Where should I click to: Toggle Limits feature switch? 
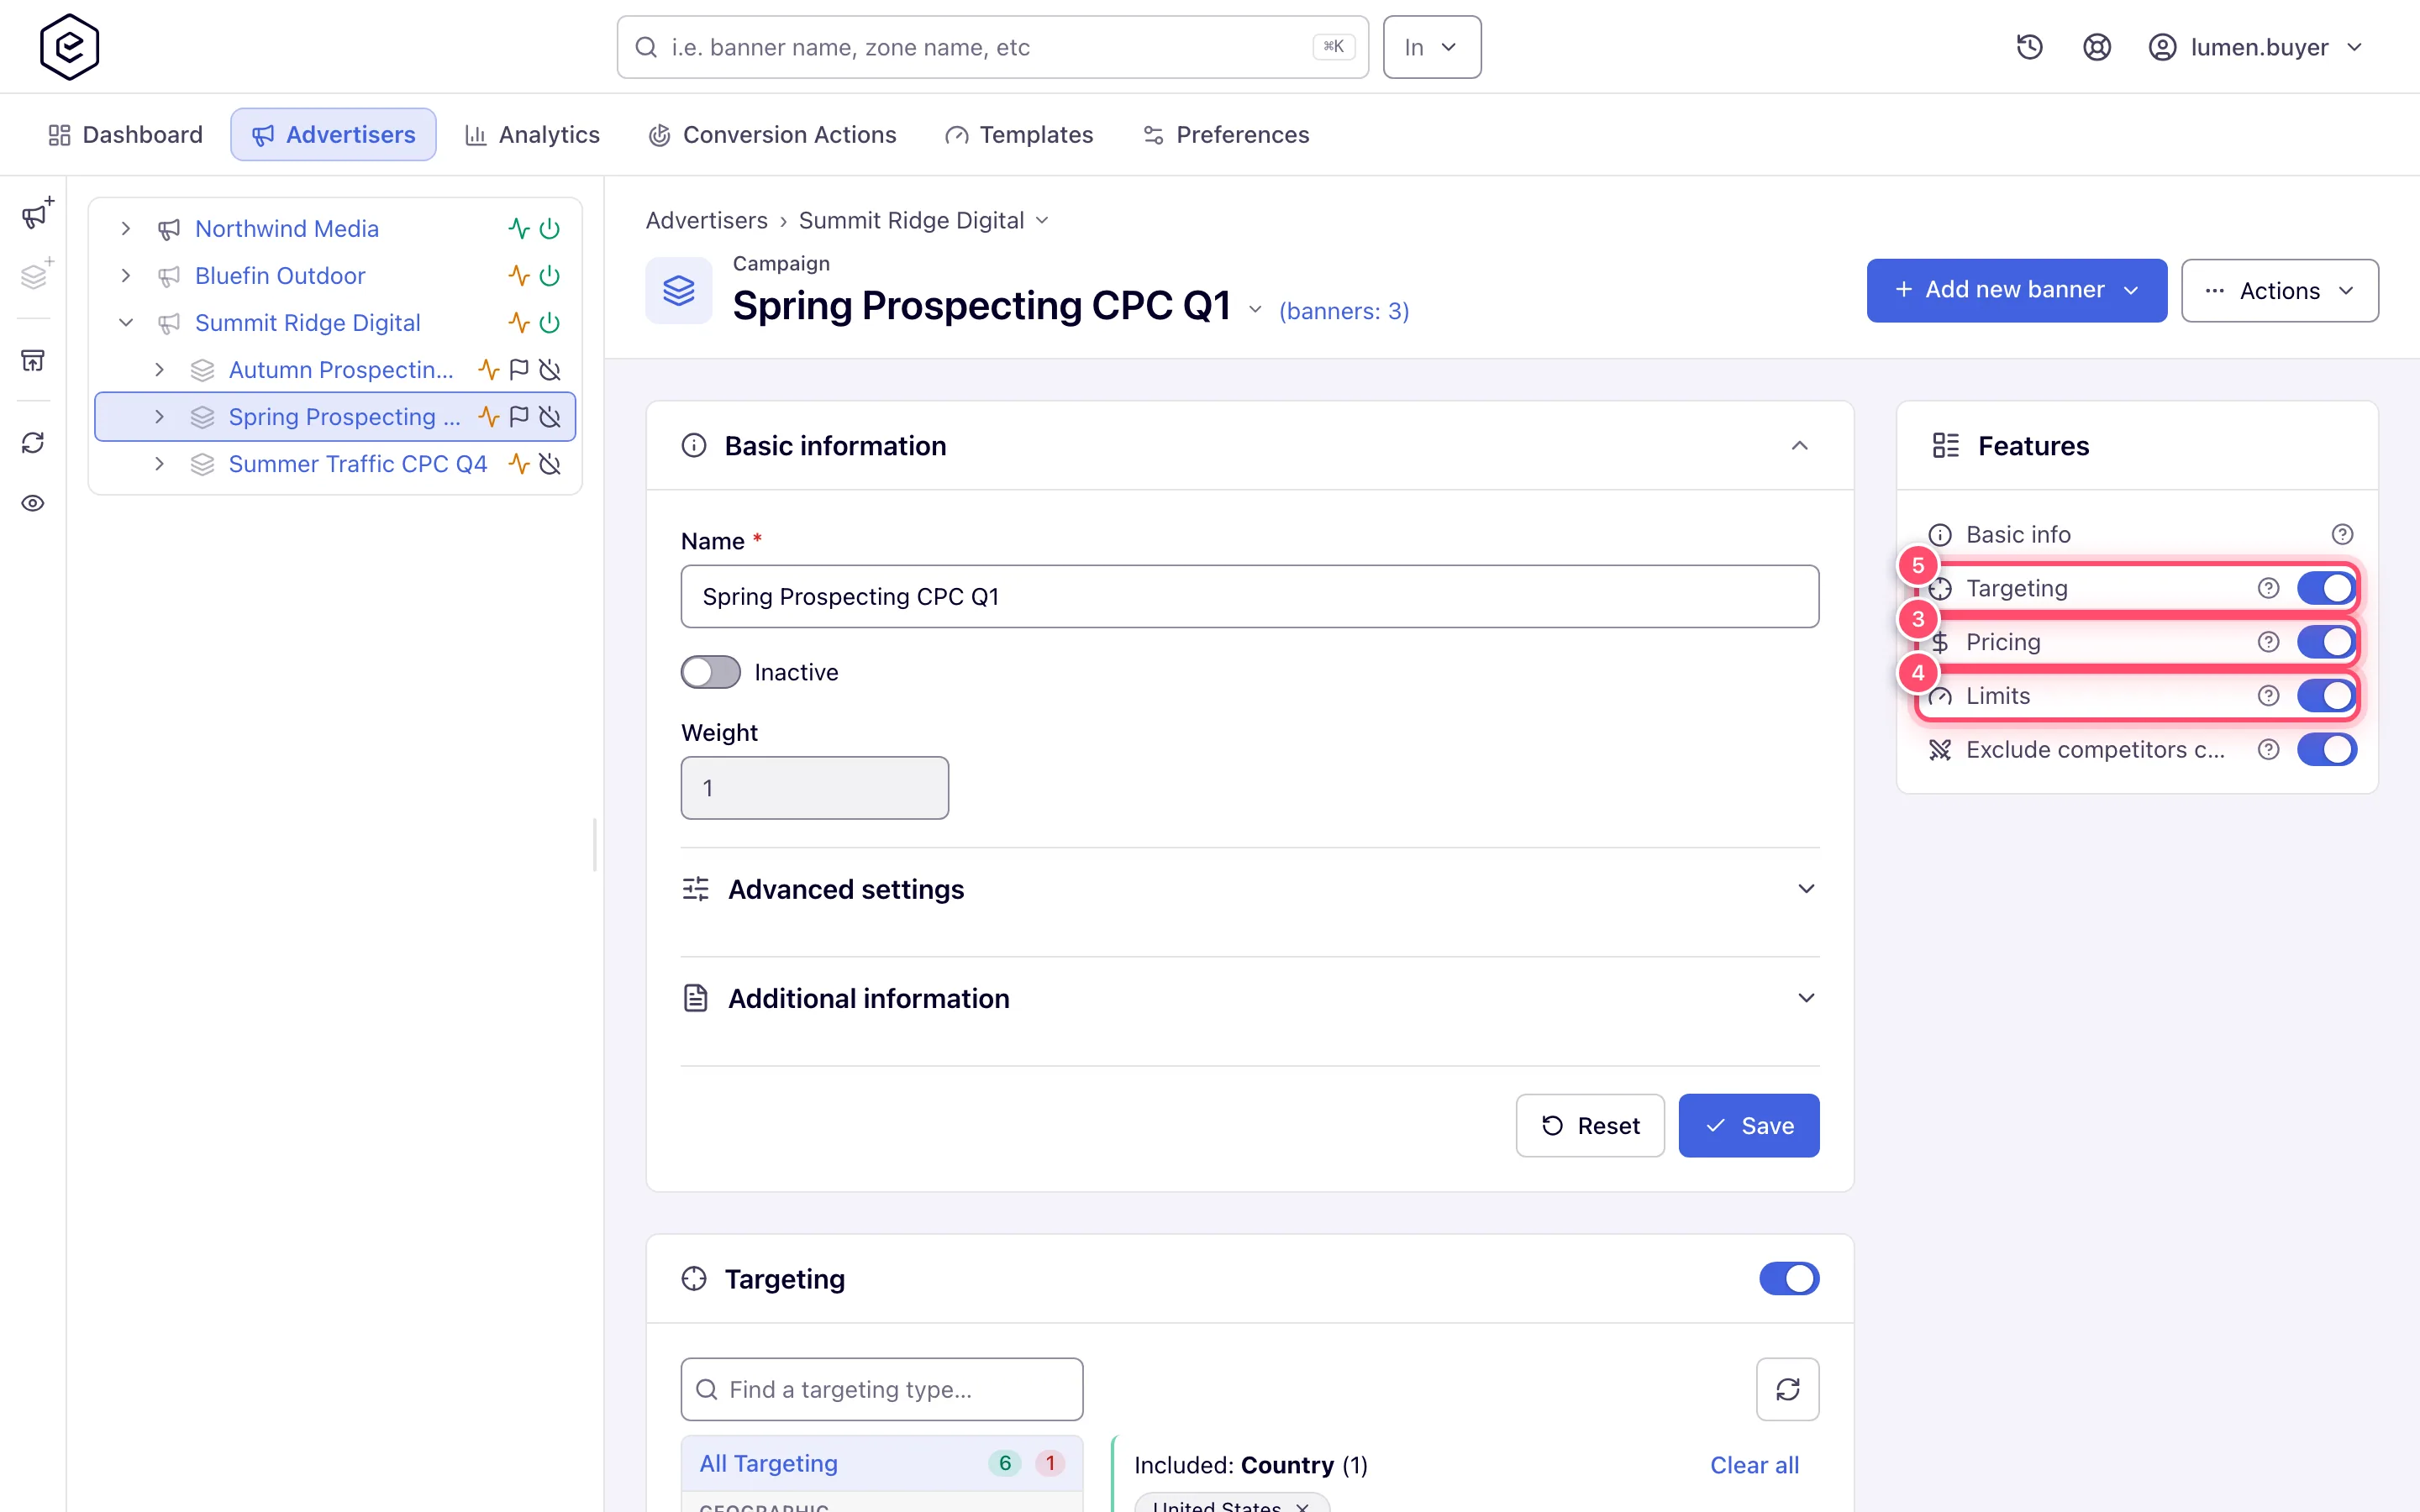(x=2326, y=696)
